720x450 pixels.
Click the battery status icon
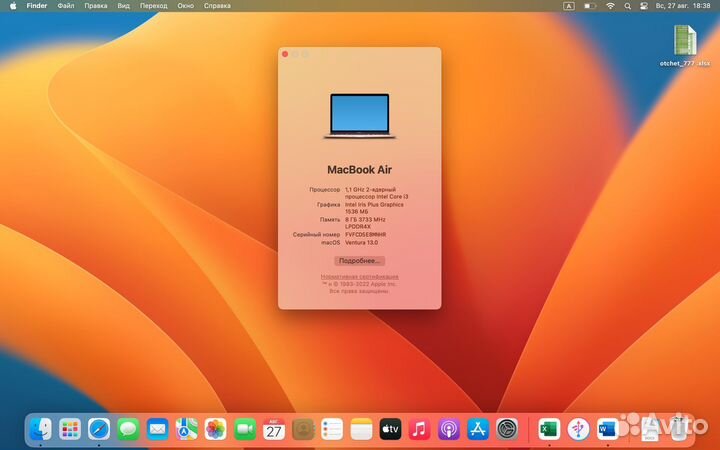pos(590,6)
